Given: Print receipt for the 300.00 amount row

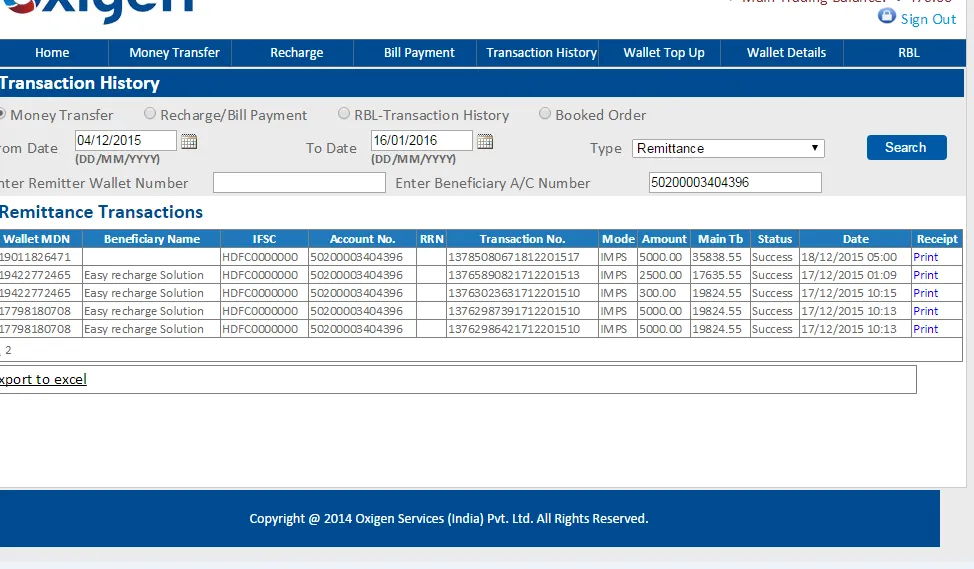Looking at the screenshot, I should pos(925,293).
